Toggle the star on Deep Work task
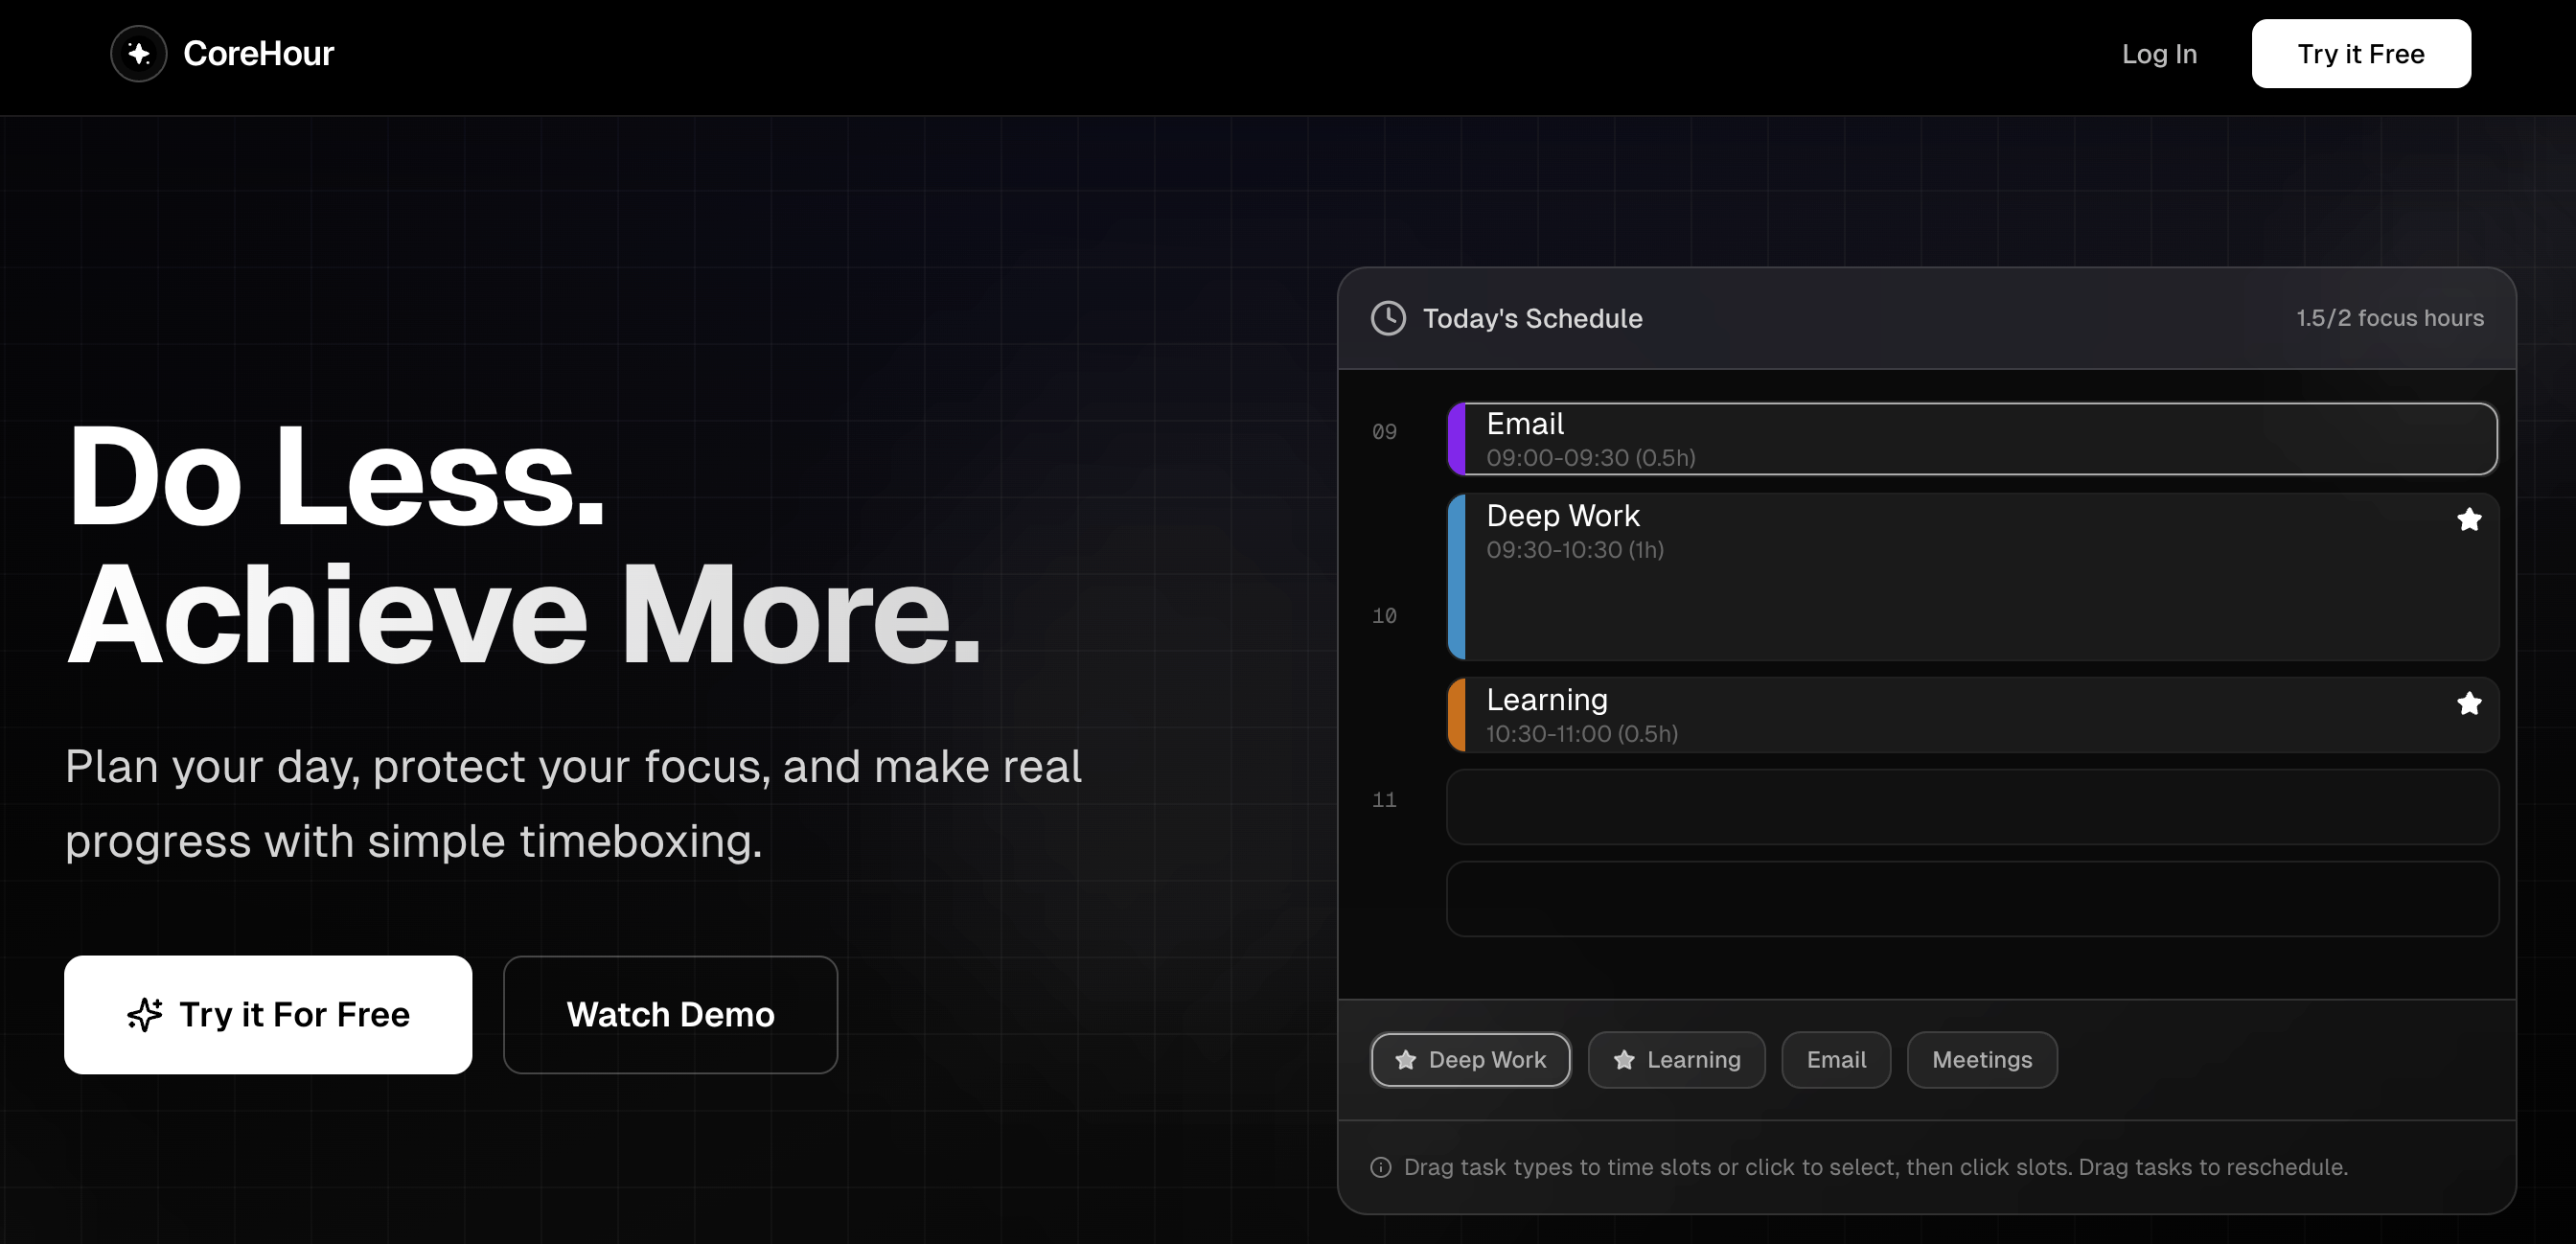This screenshot has height=1244, width=2576. point(2469,520)
